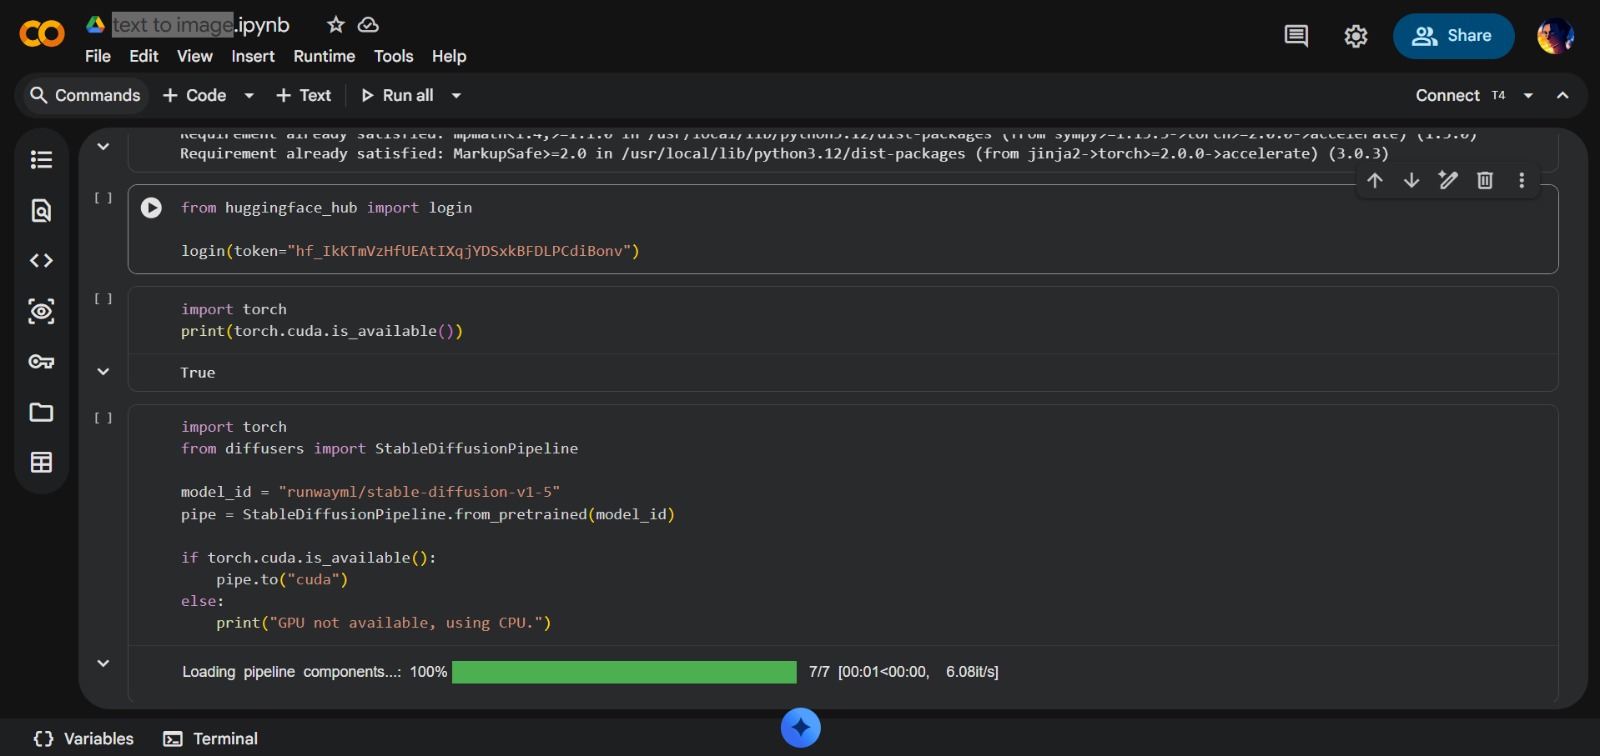The width and height of the screenshot is (1600, 756).
Task: Open the Terminal panel
Action: coord(211,739)
